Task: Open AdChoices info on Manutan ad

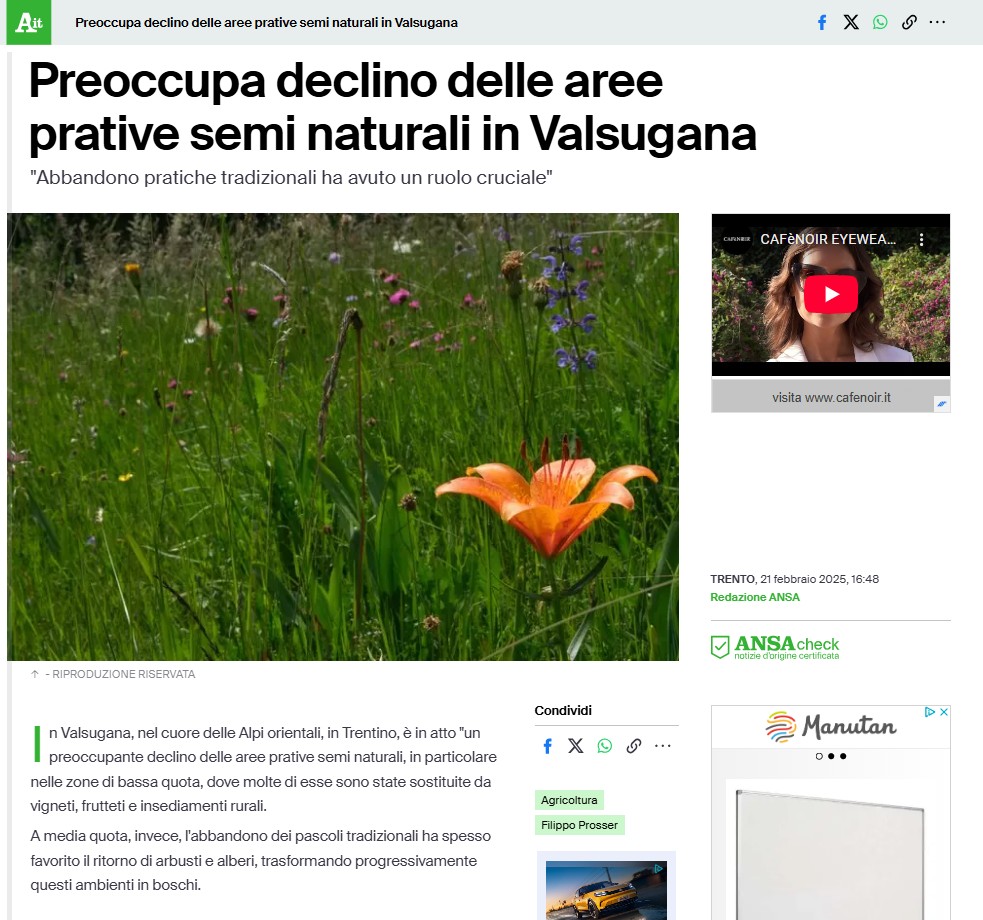Action: [x=930, y=712]
